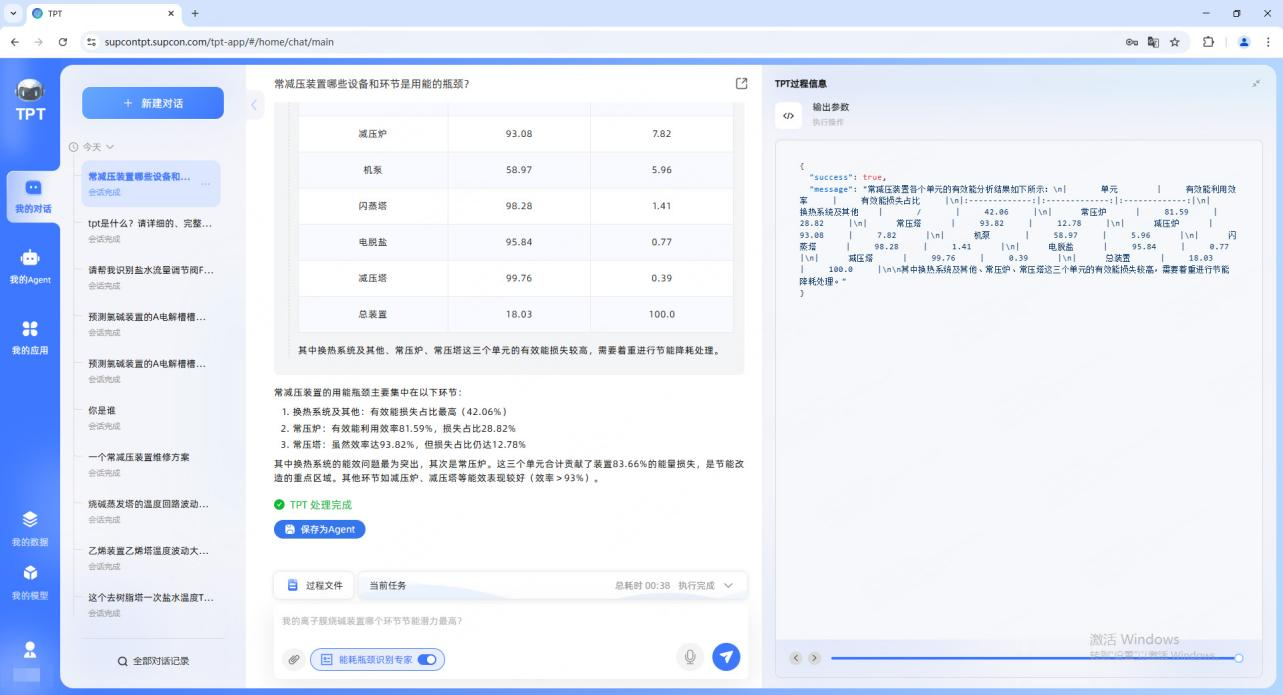Screen dimensions: 1283x695
Task: Go to next process step arrow
Action: coord(814,658)
